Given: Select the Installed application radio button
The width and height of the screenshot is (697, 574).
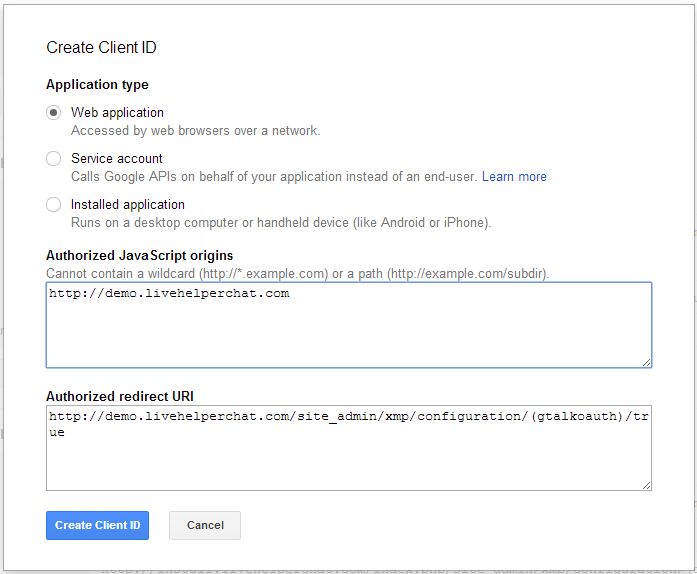Looking at the screenshot, I should (x=53, y=205).
